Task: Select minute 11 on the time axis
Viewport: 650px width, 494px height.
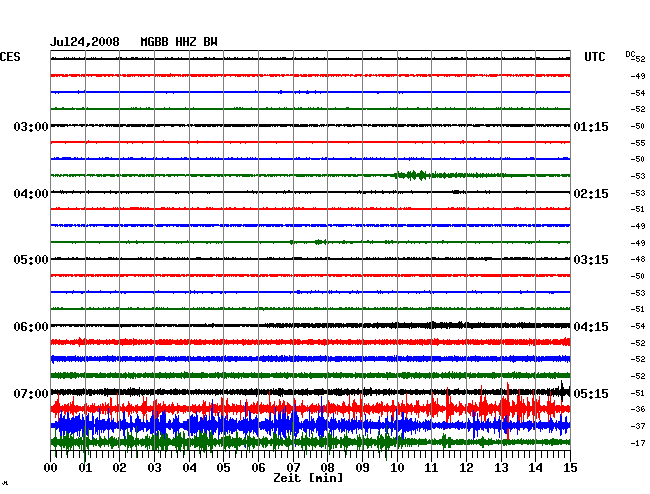Action: point(431,467)
